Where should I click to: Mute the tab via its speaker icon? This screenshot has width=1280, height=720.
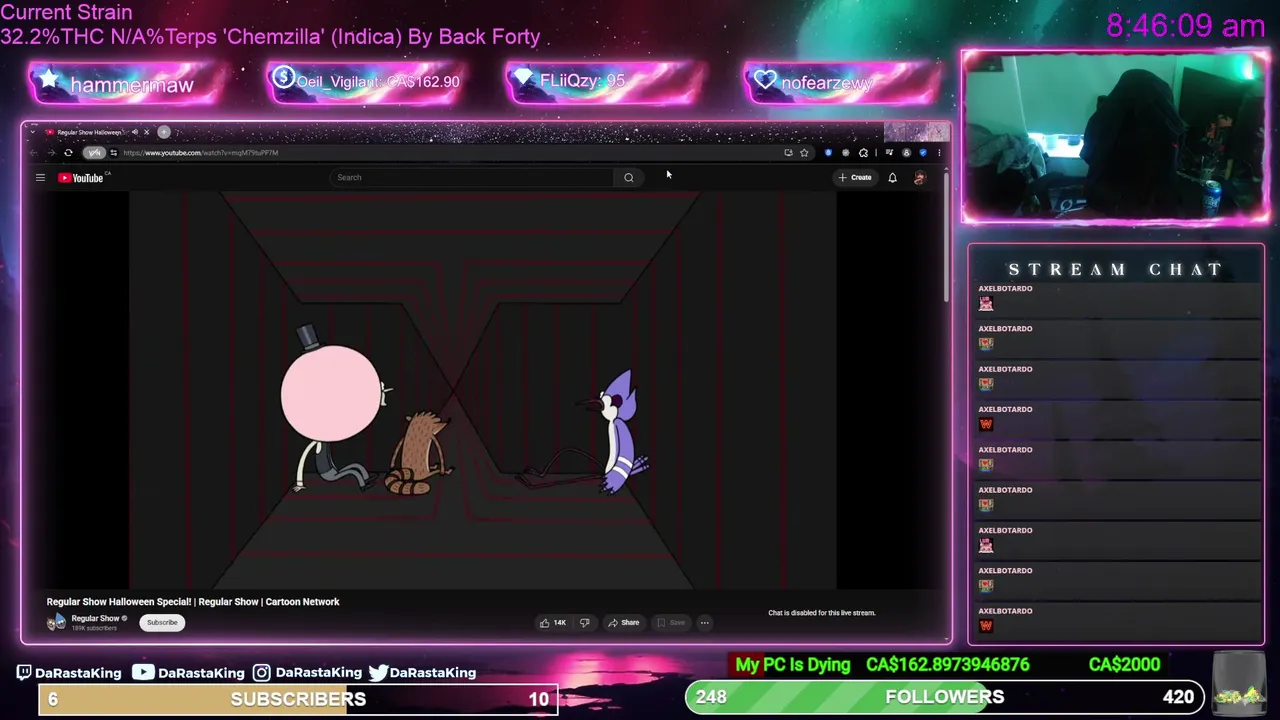point(135,132)
